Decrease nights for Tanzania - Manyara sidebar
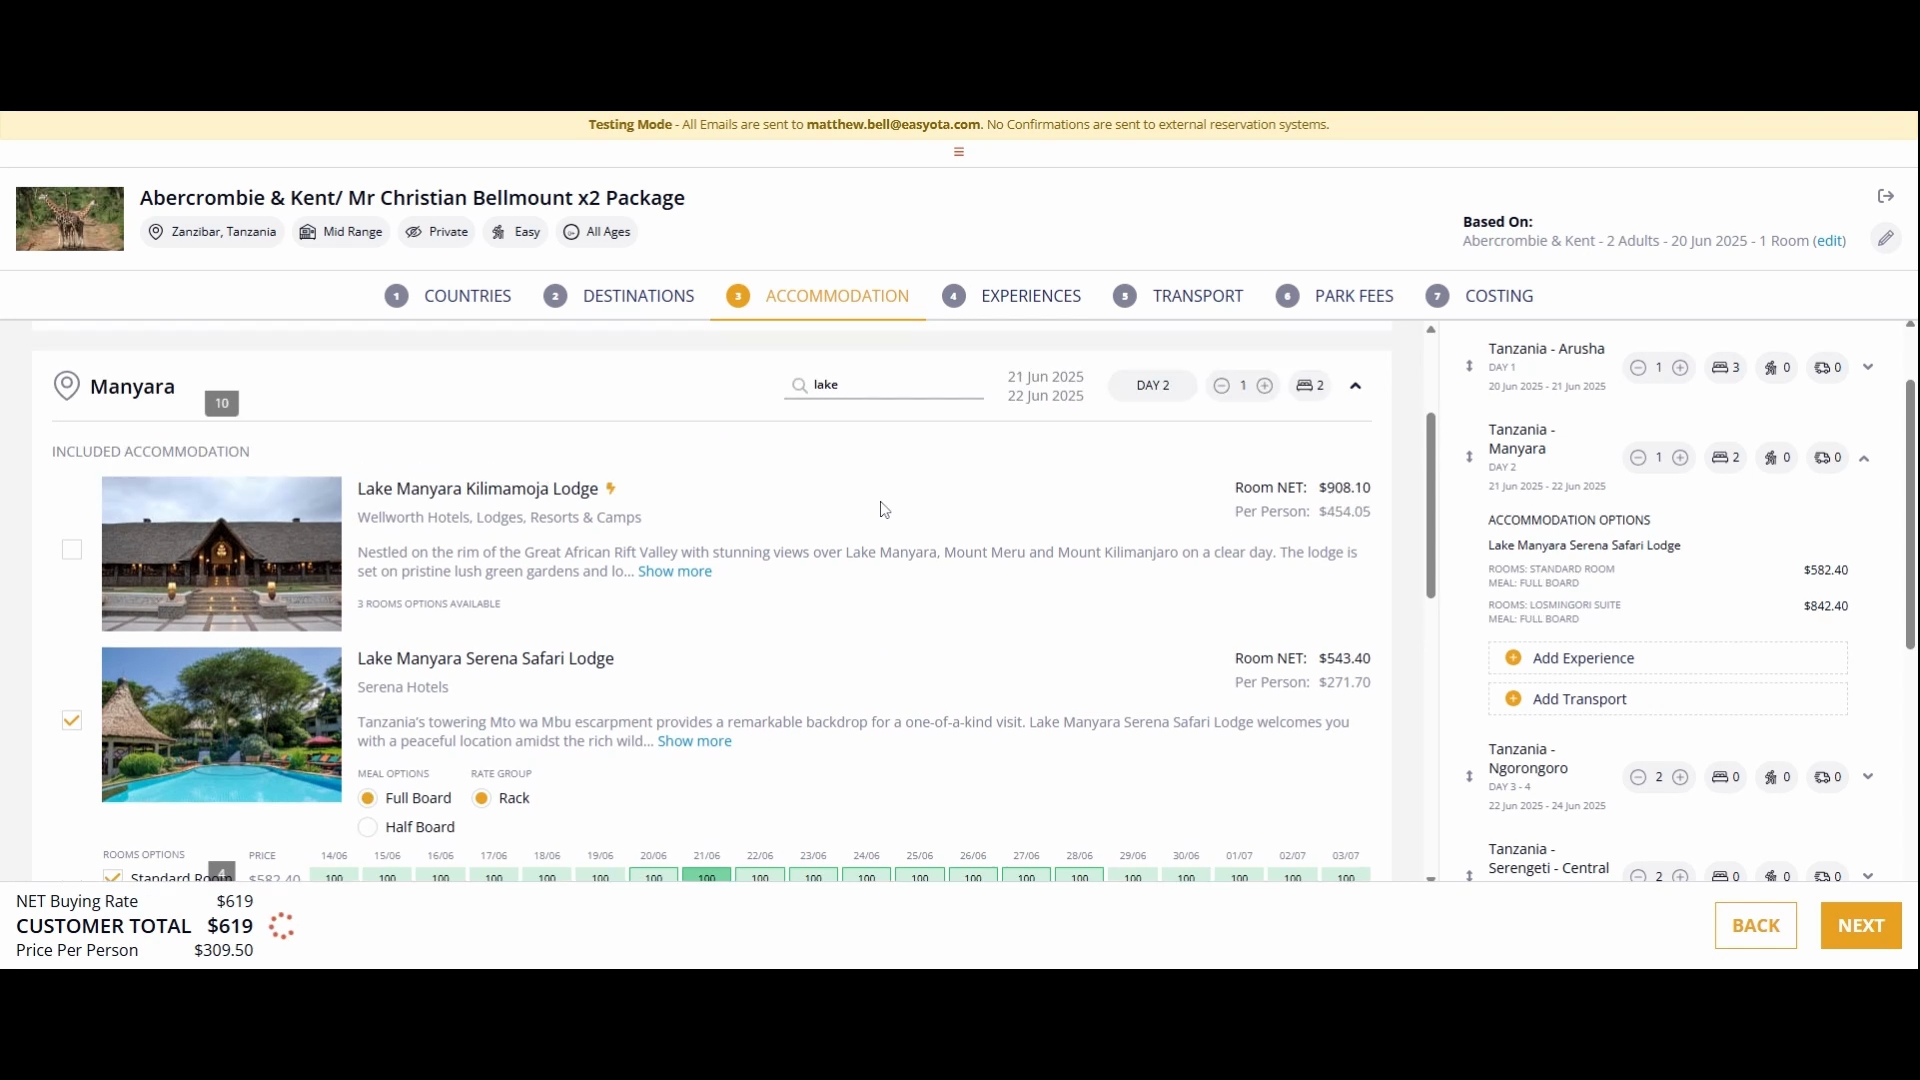The width and height of the screenshot is (1920, 1080). [x=1638, y=458]
